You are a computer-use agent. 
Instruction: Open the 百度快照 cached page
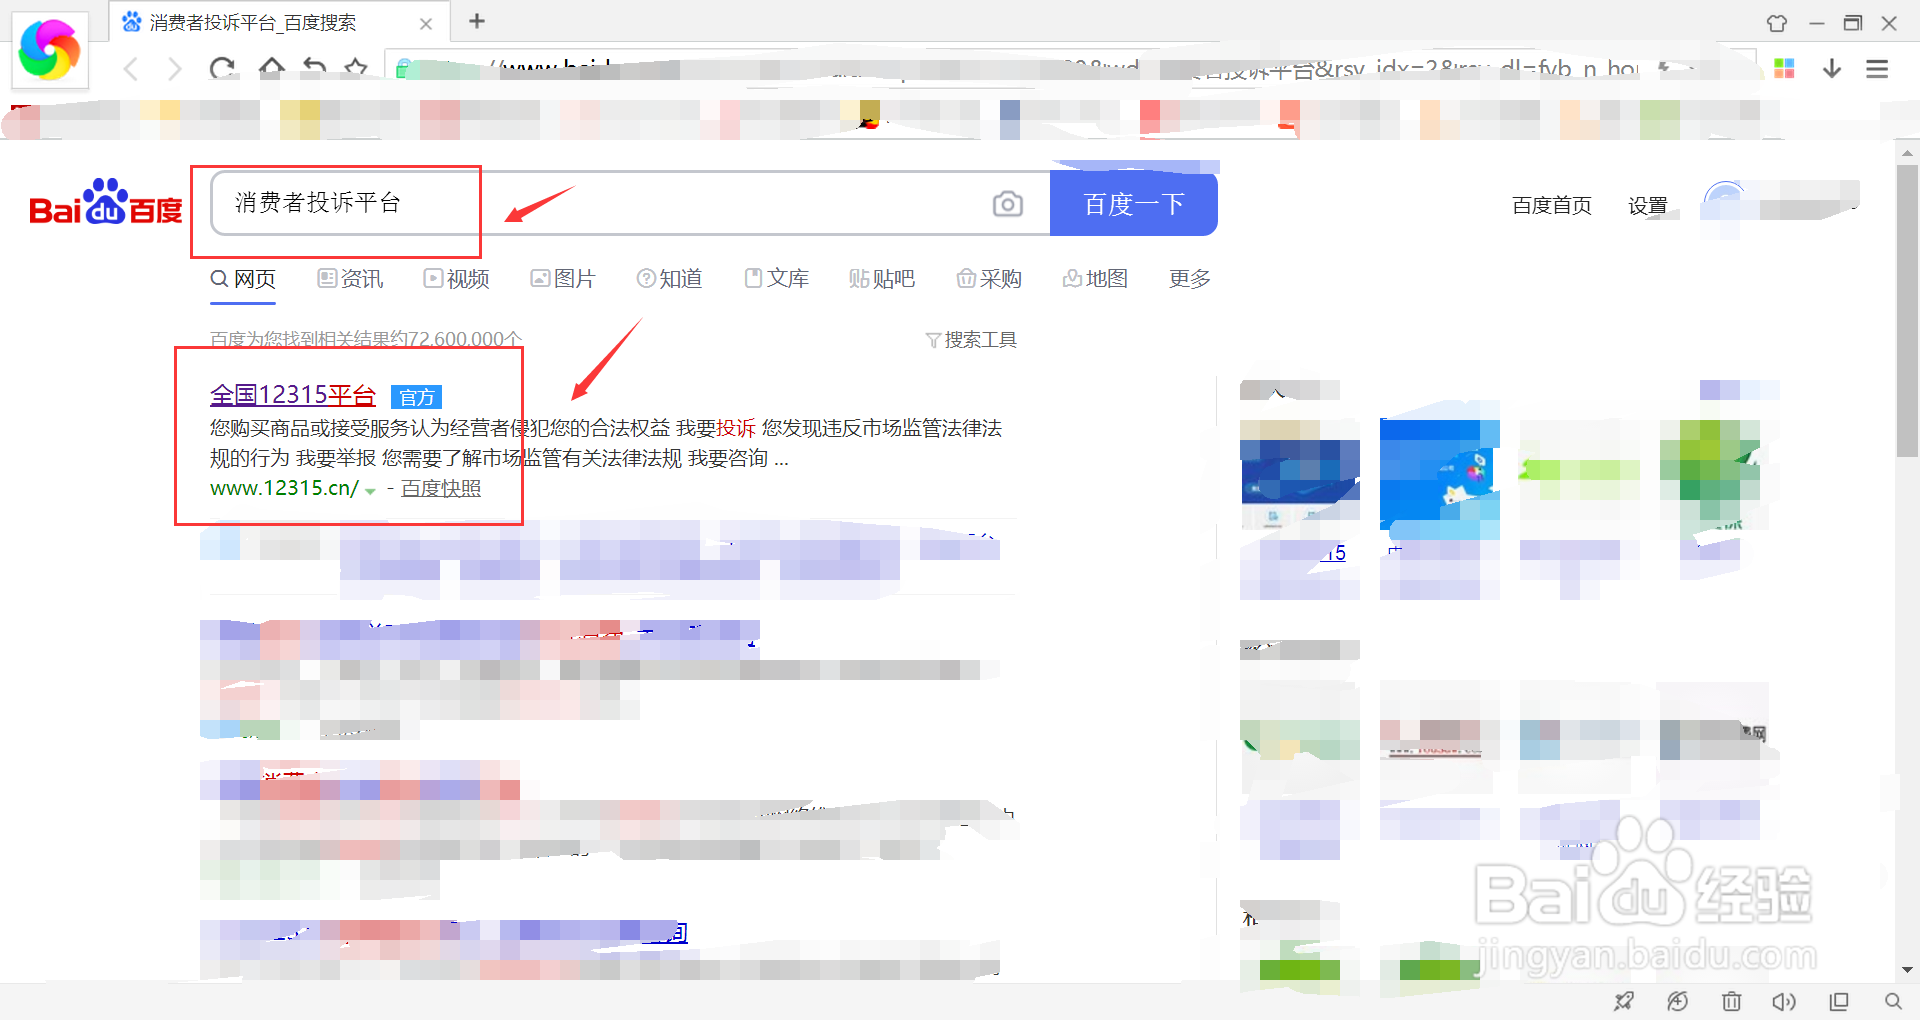point(440,488)
